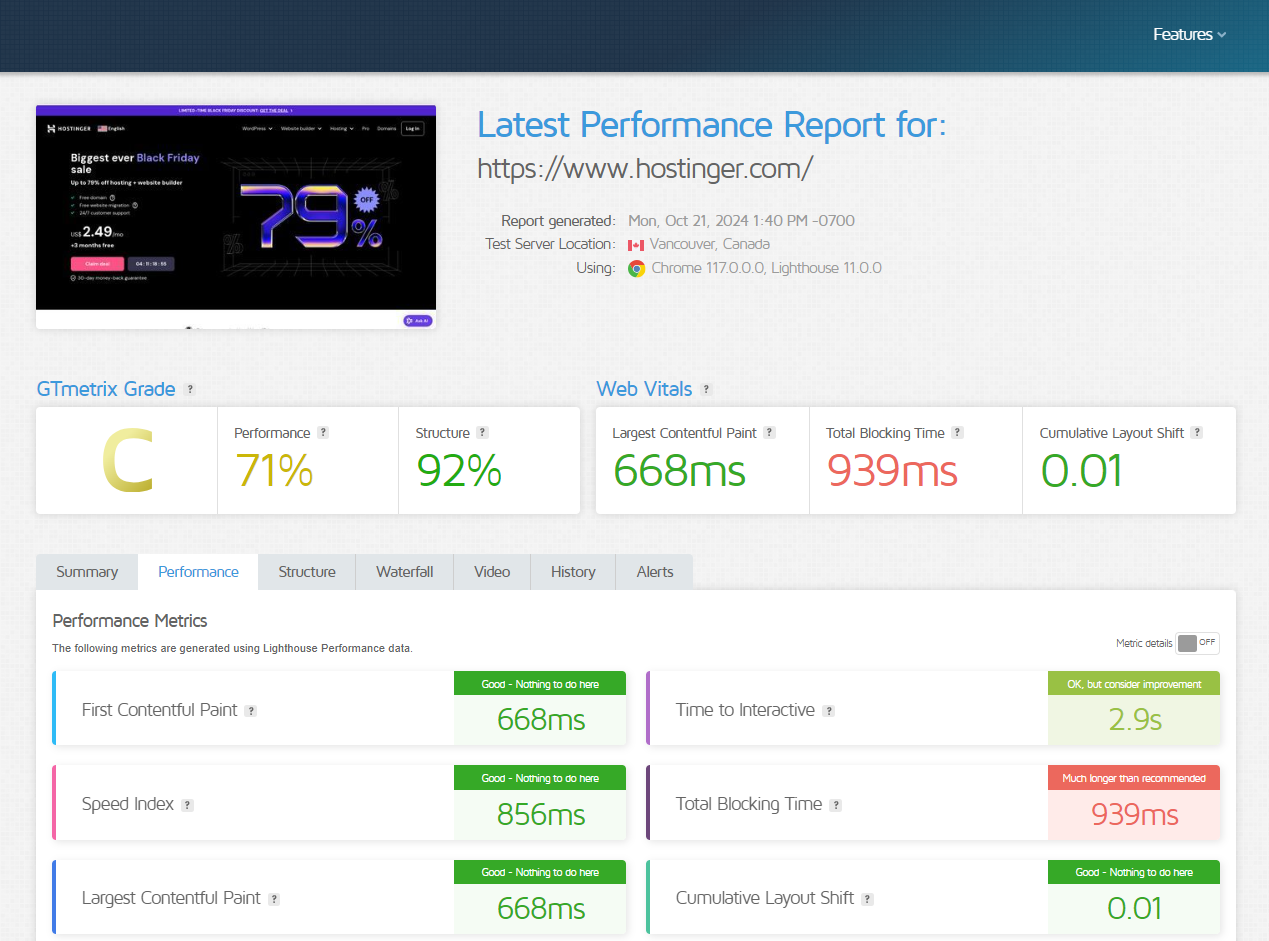Click the green Speed Index status bar

click(x=540, y=777)
